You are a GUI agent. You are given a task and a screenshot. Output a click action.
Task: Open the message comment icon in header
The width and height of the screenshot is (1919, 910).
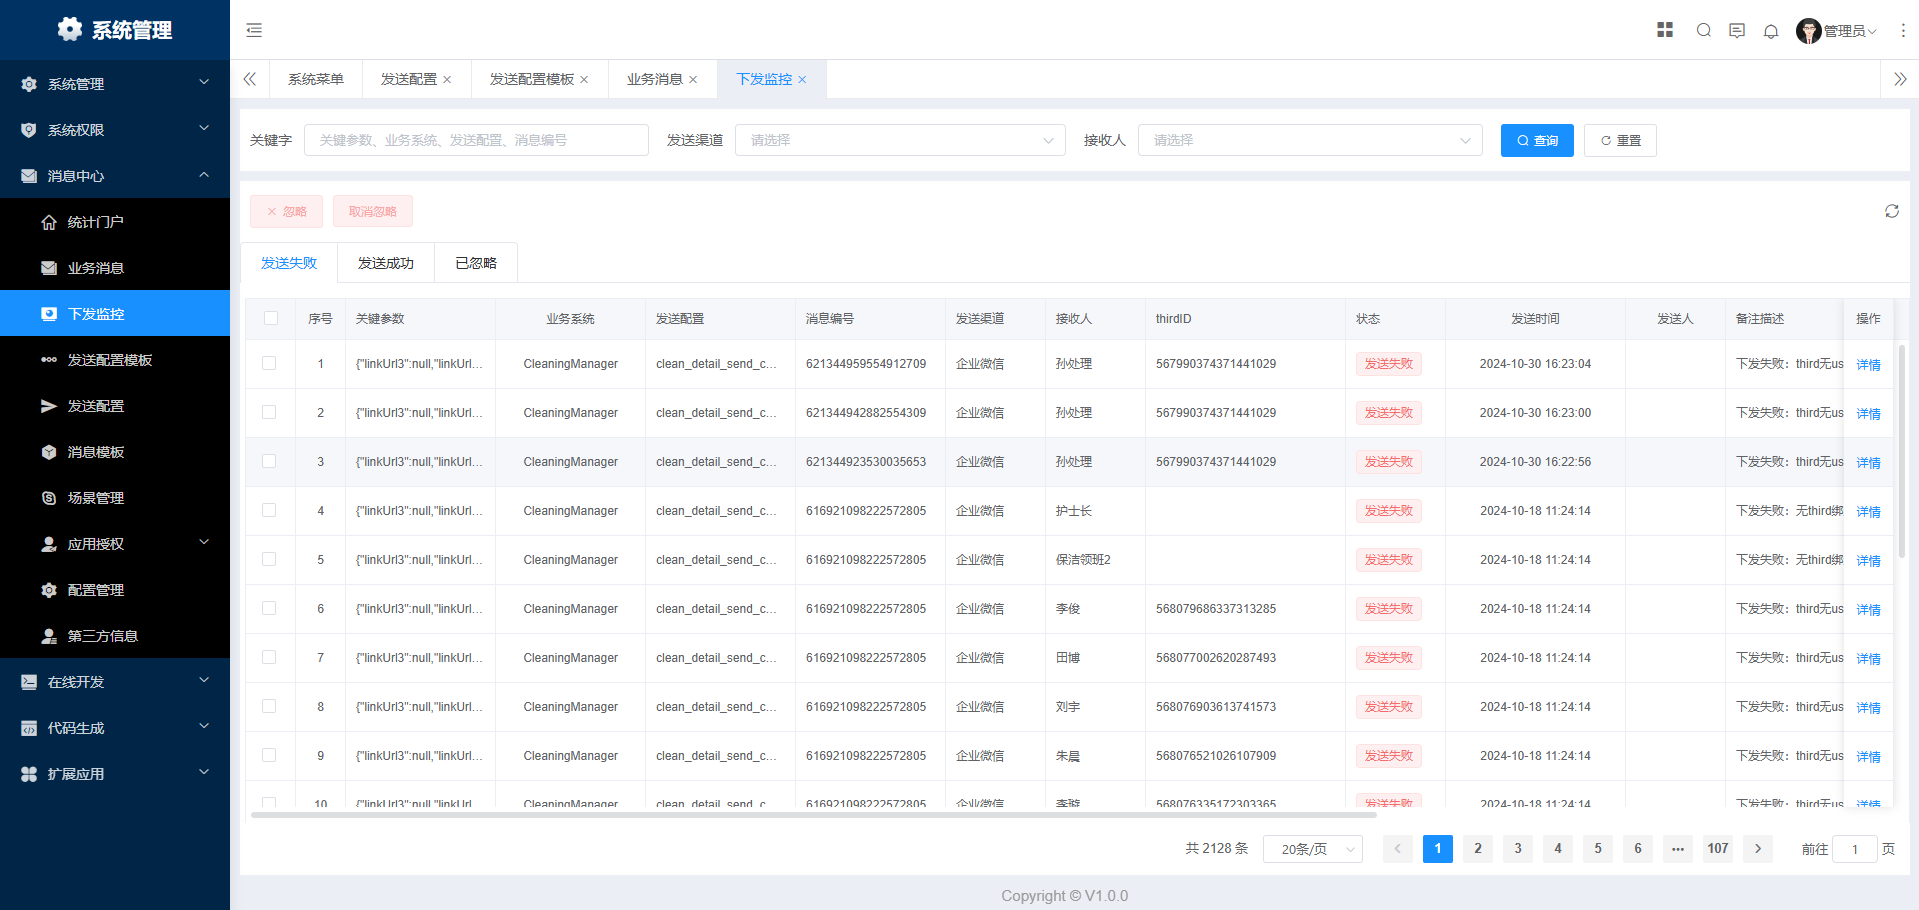(x=1736, y=31)
